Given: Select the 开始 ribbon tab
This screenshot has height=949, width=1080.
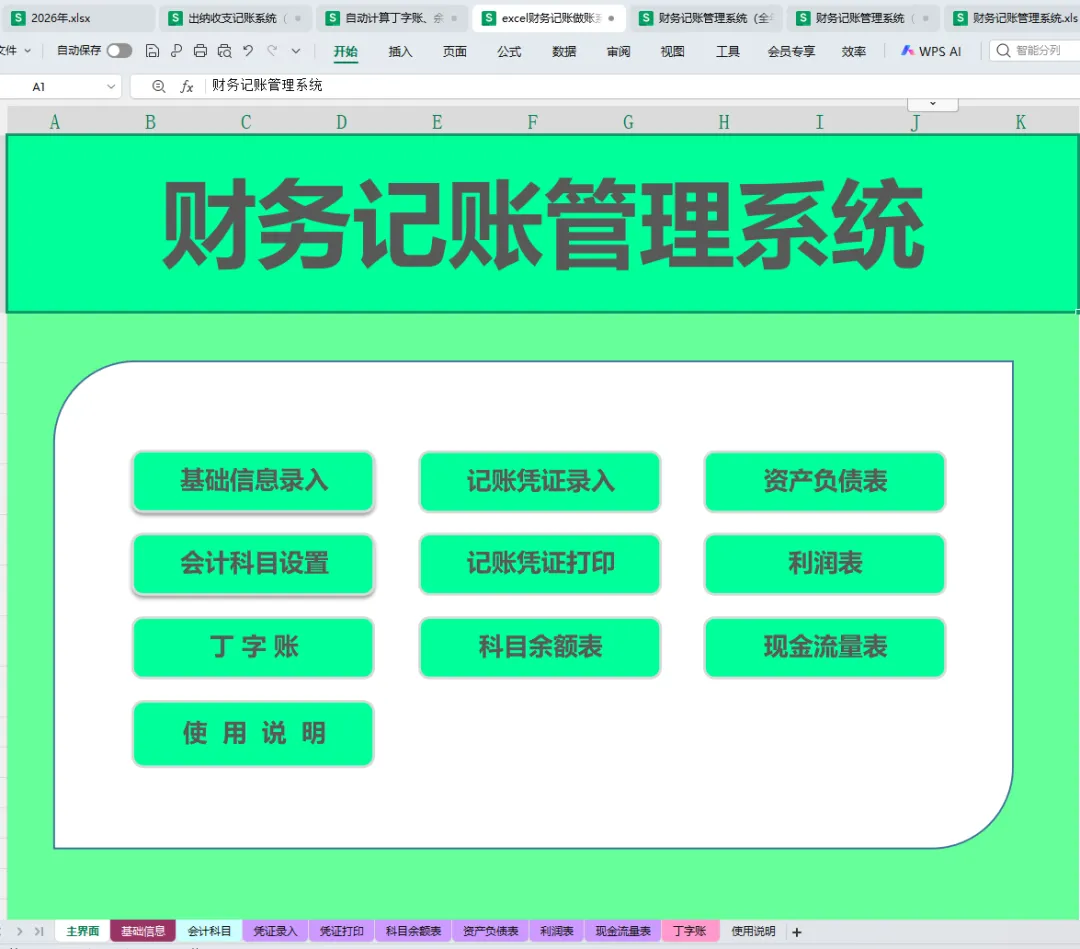Looking at the screenshot, I should (346, 52).
